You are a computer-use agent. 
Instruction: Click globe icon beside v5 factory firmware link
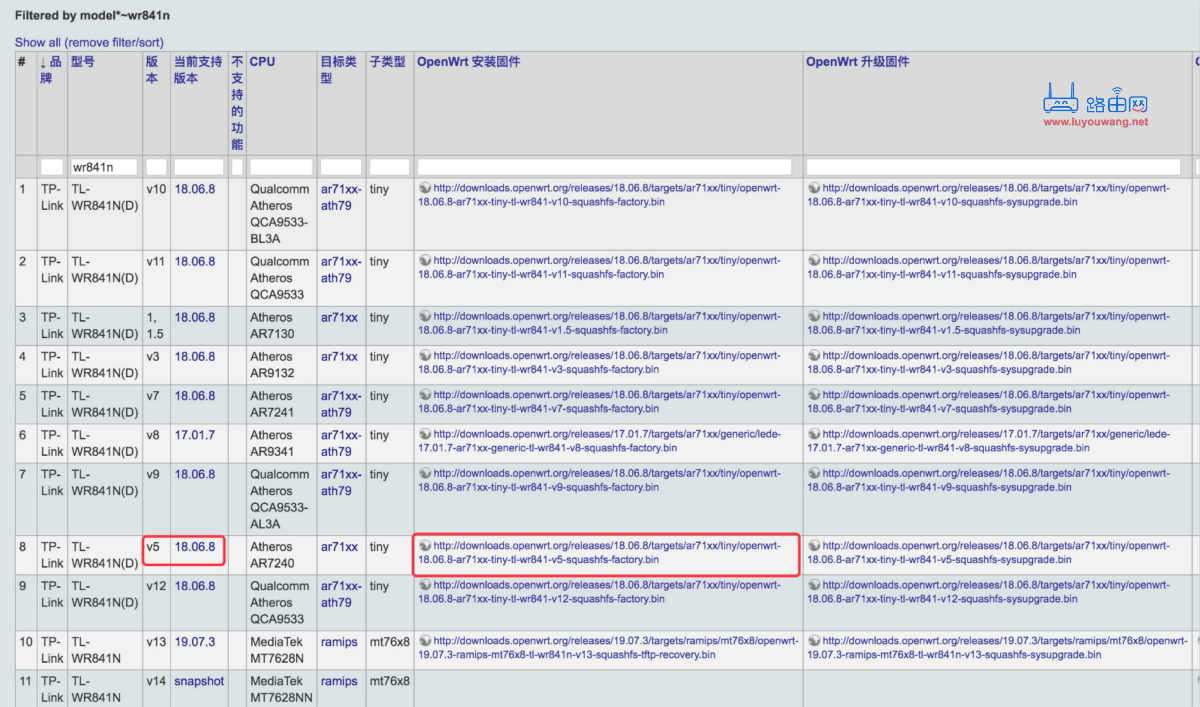point(425,546)
